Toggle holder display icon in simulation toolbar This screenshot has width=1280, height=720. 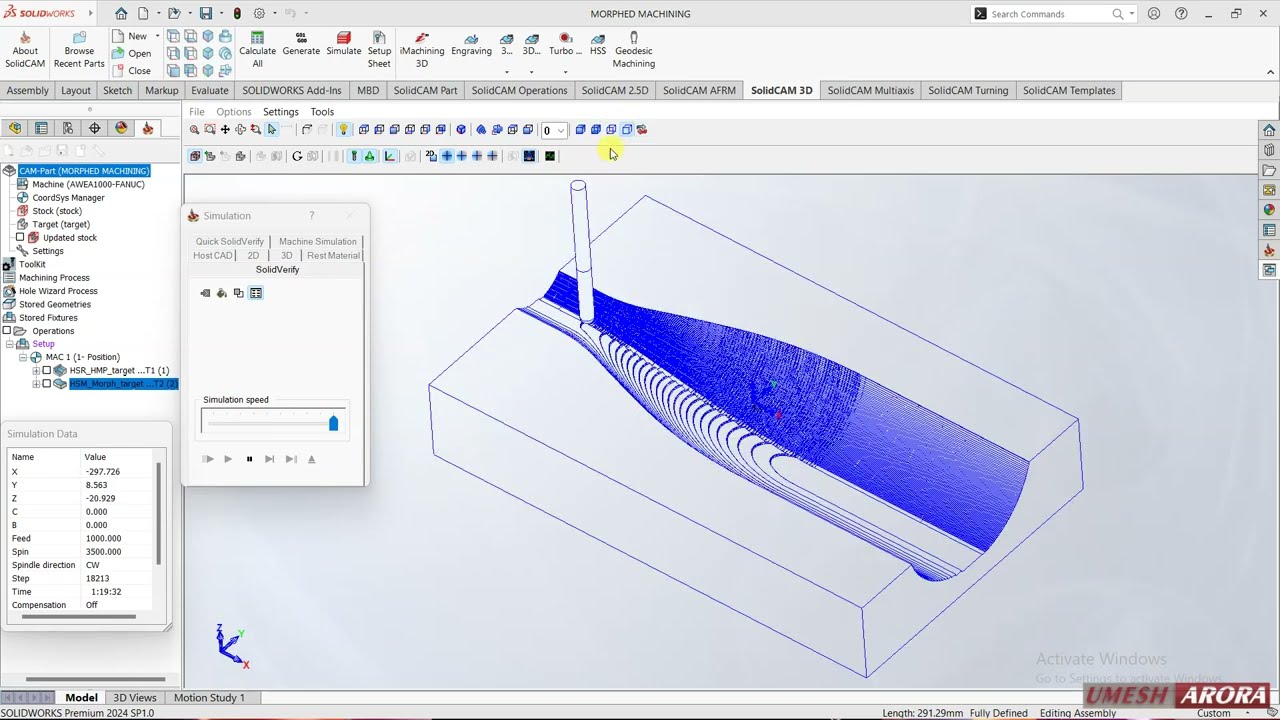[x=369, y=156]
